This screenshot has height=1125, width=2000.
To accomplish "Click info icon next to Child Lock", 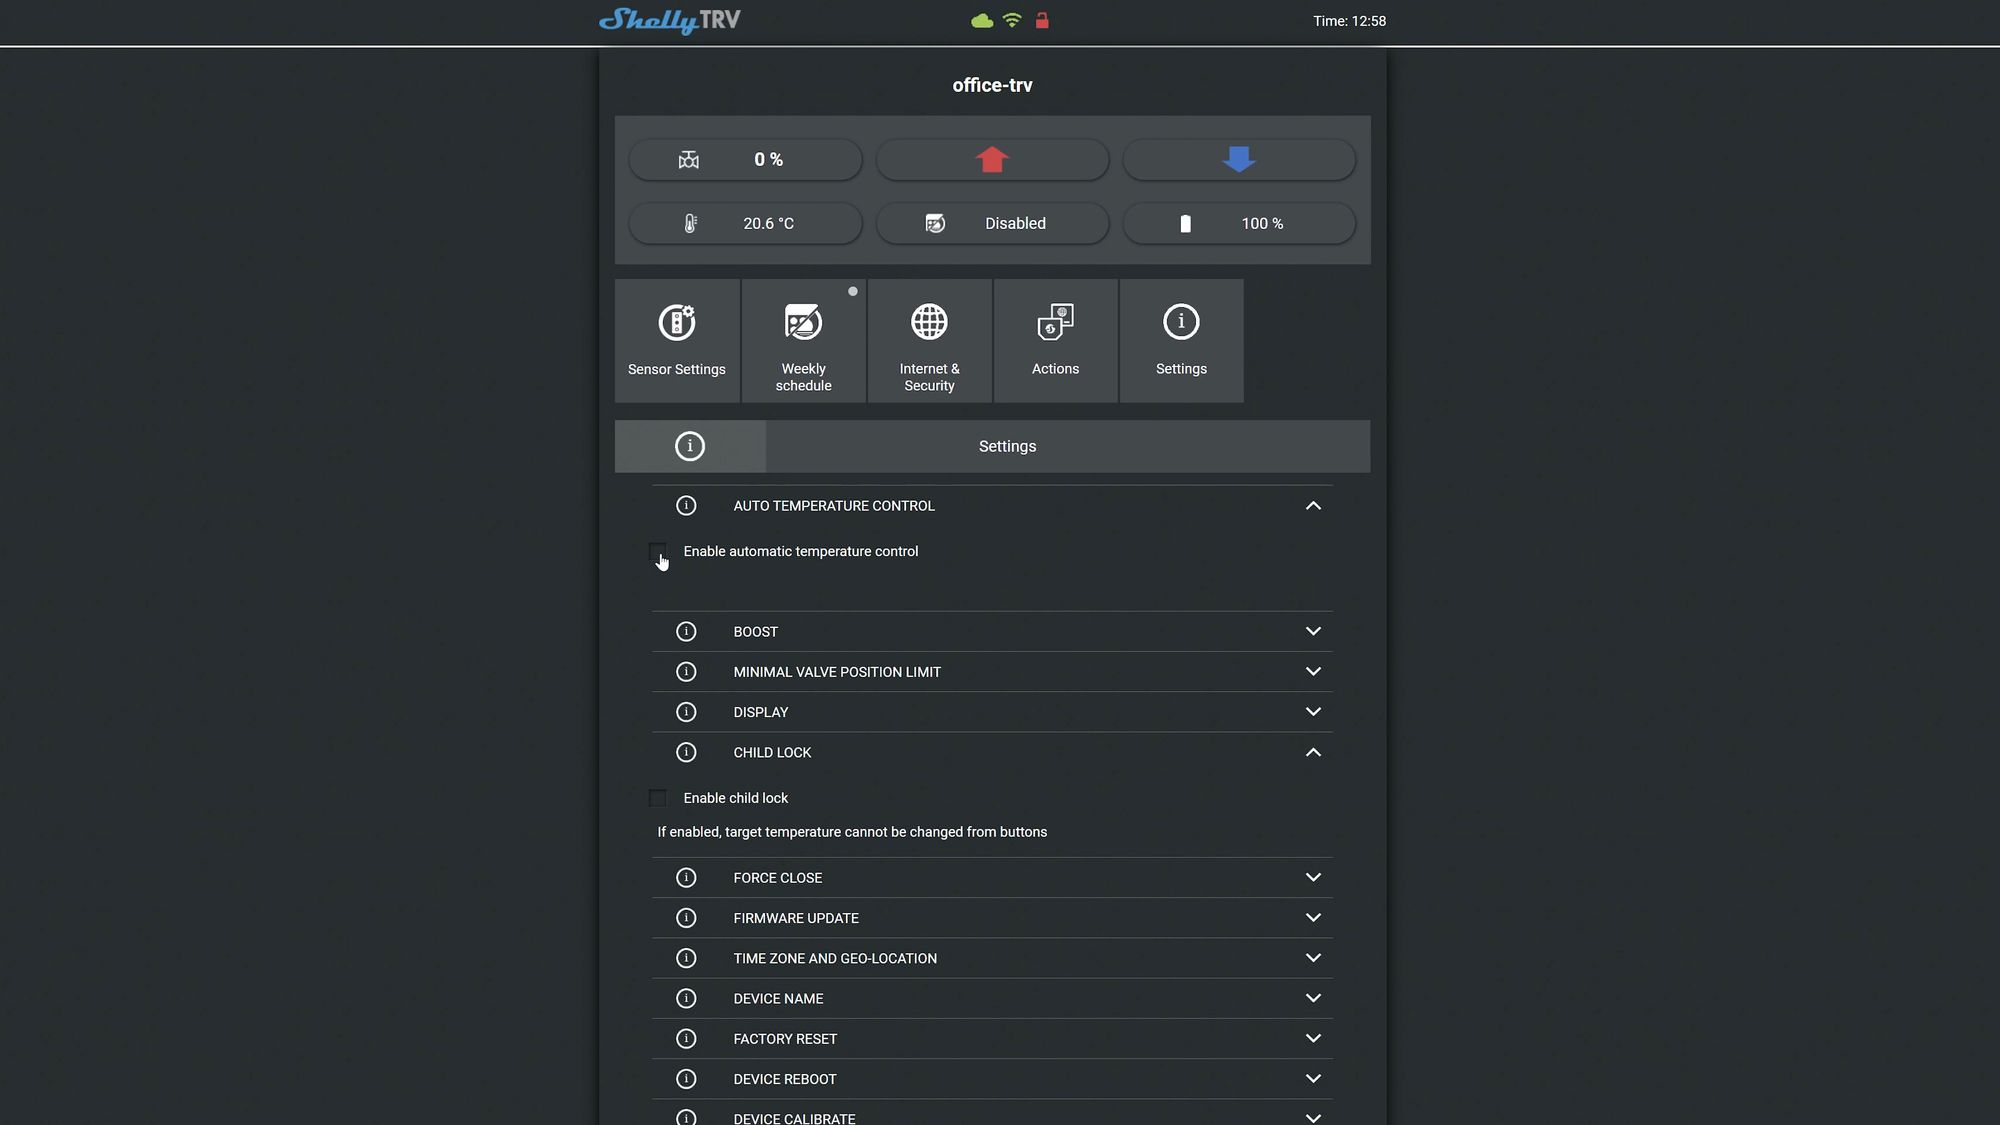I will pyautogui.click(x=686, y=752).
